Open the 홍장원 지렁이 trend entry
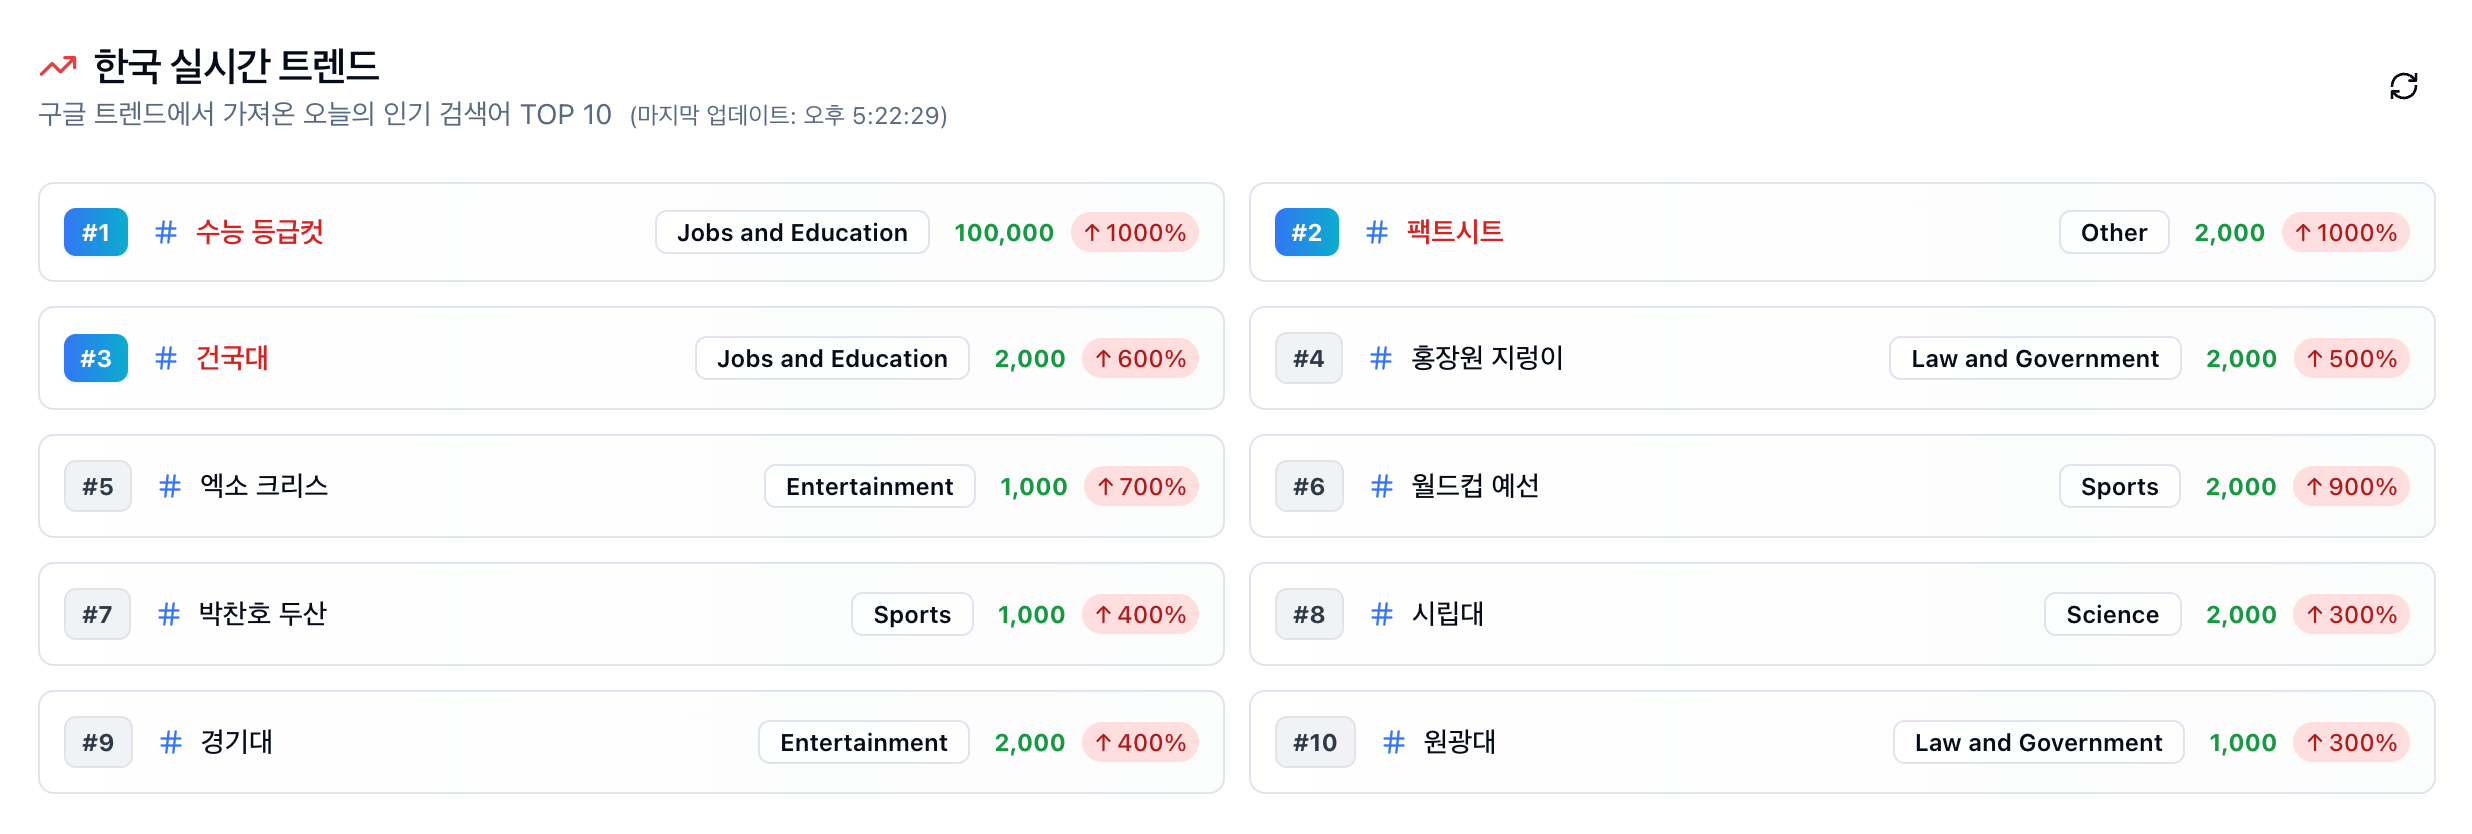Image resolution: width=2472 pixels, height=834 pixels. (x=1468, y=358)
